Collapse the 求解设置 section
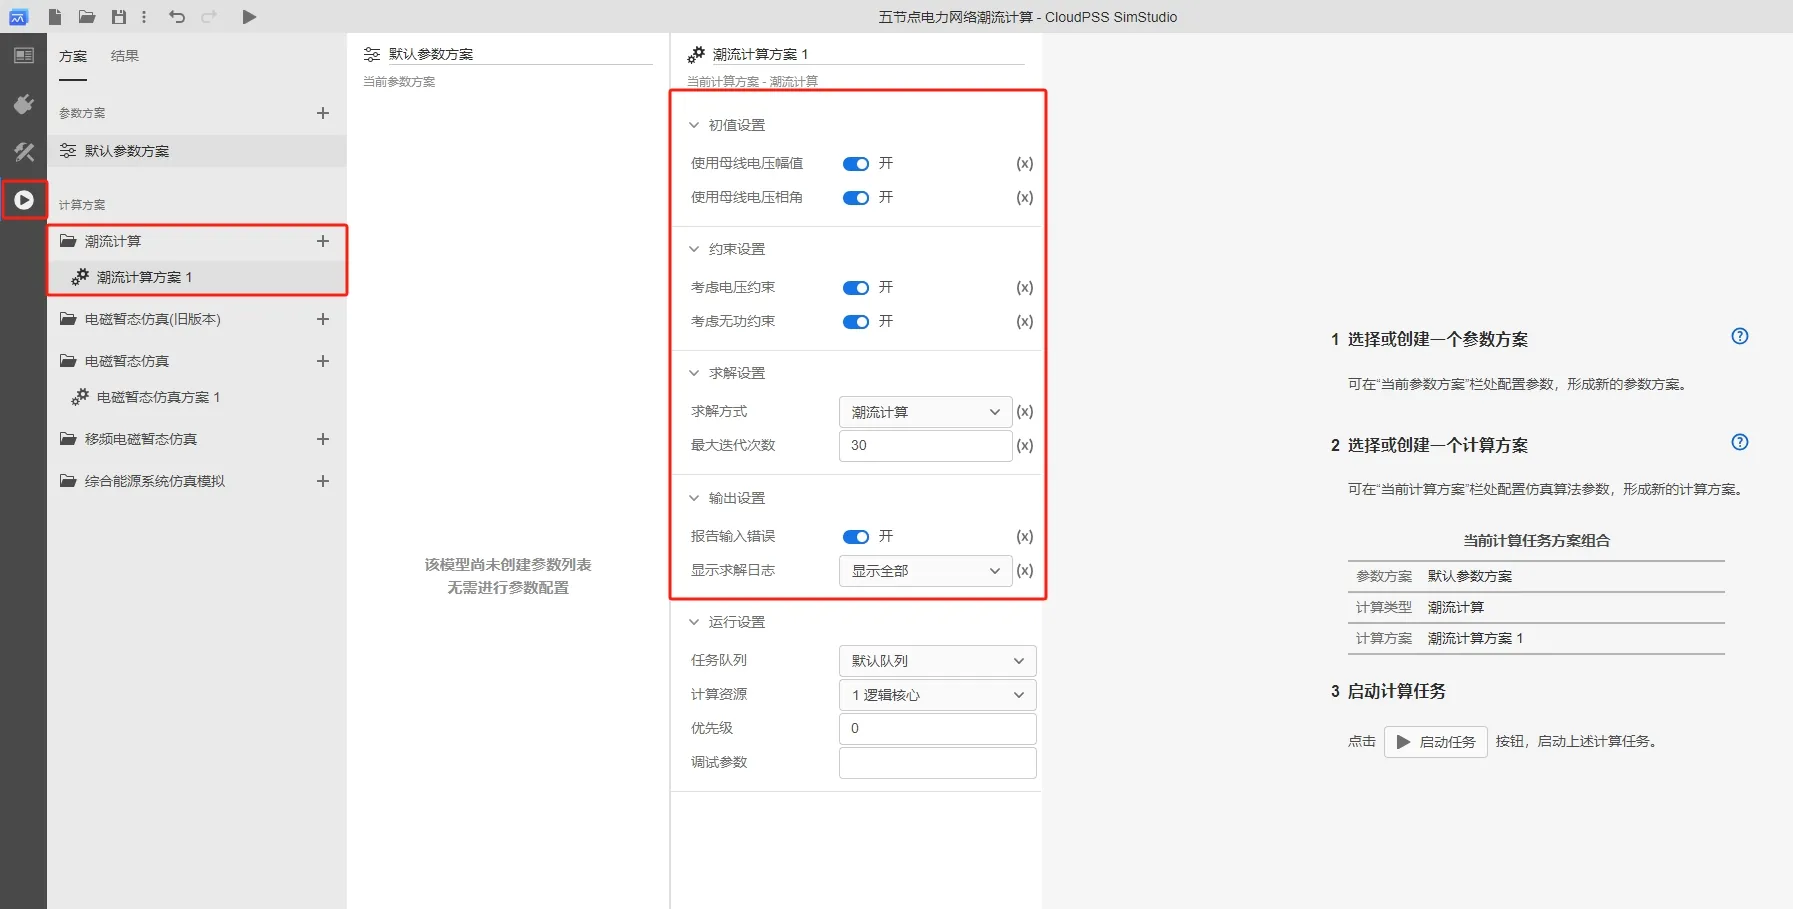1793x909 pixels. coord(694,373)
